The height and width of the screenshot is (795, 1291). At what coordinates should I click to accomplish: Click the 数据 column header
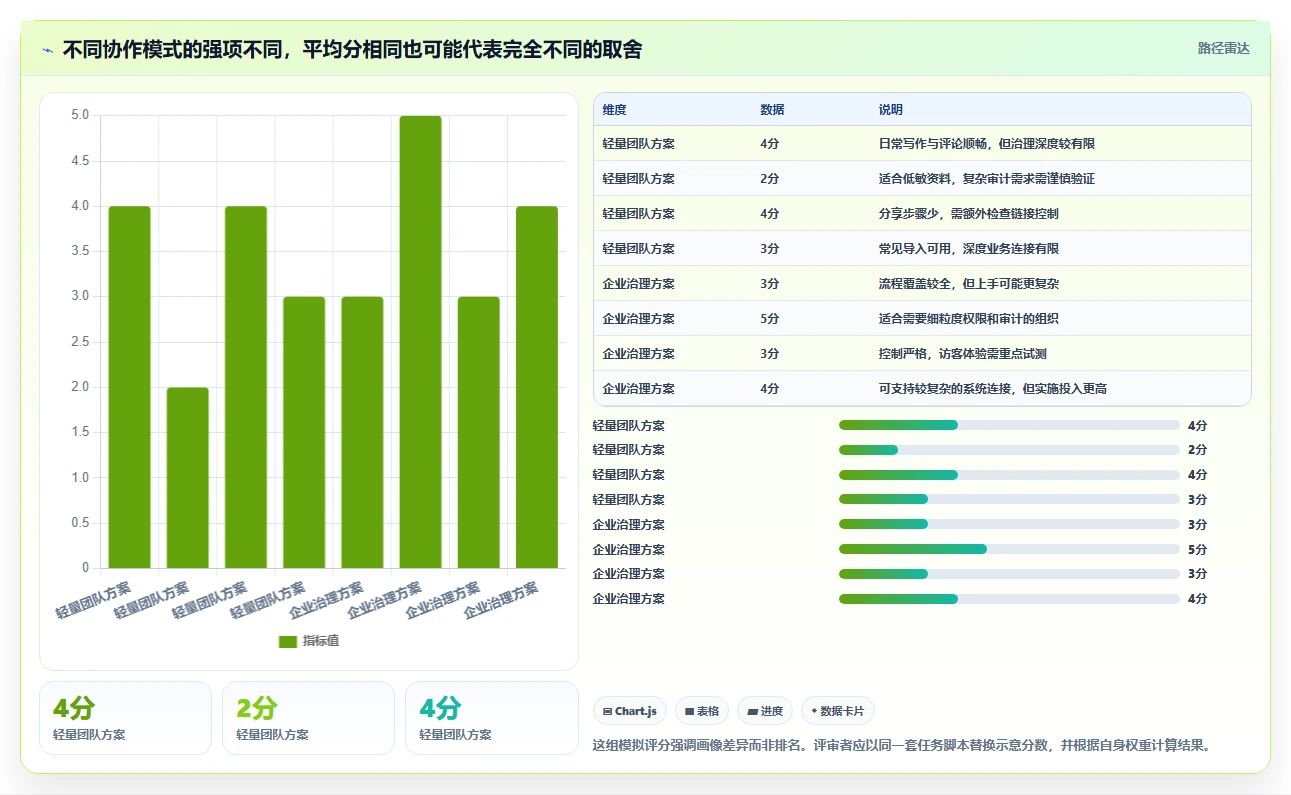(772, 110)
